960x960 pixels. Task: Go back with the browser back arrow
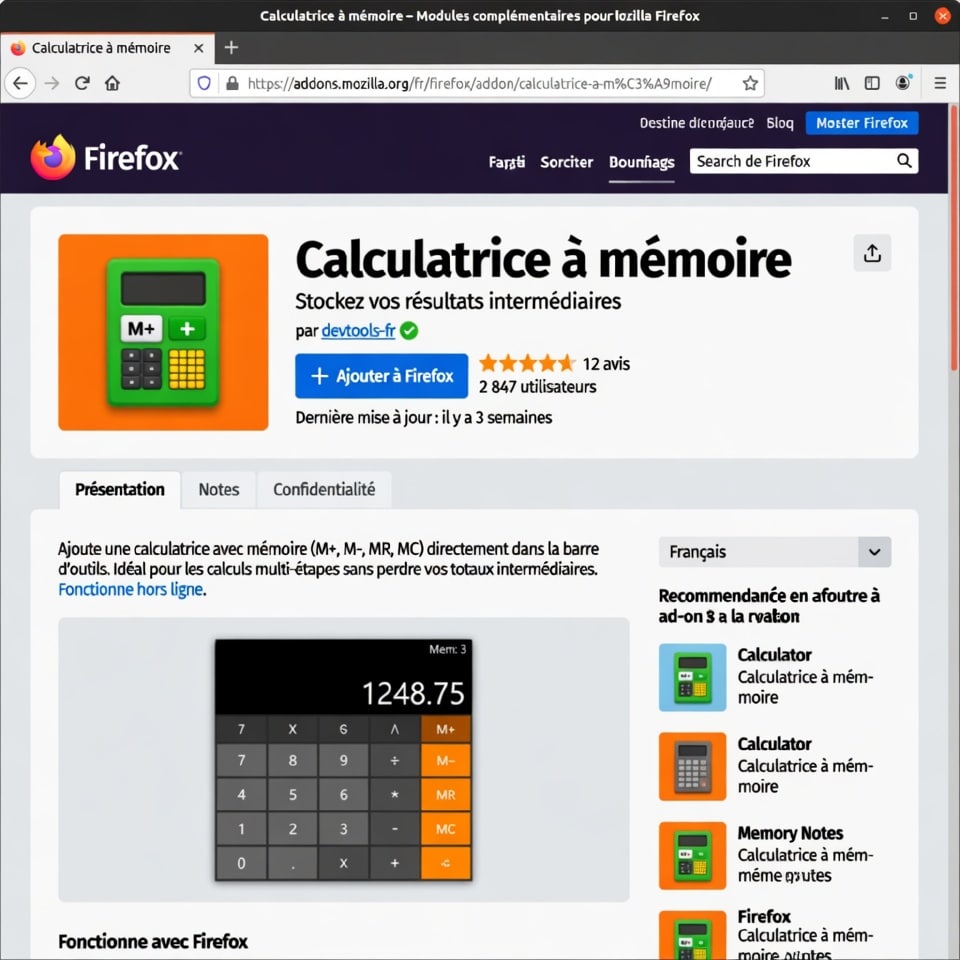point(20,83)
